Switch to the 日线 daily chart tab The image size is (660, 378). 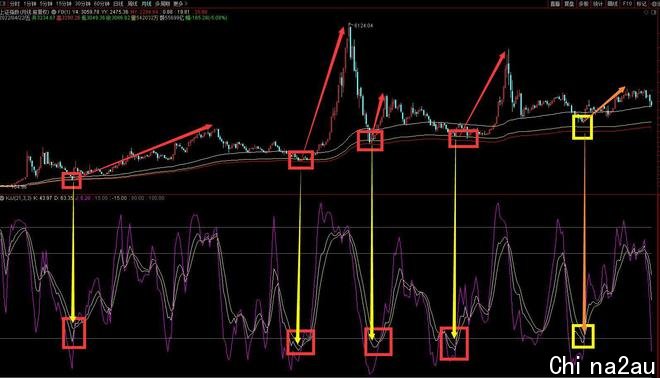pyautogui.click(x=118, y=3)
